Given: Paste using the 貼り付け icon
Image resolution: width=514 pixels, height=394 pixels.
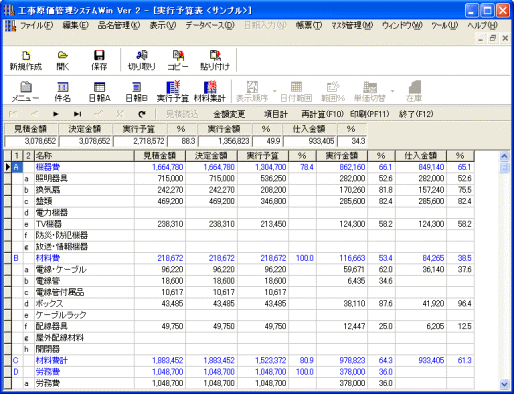Looking at the screenshot, I should [x=215, y=60].
